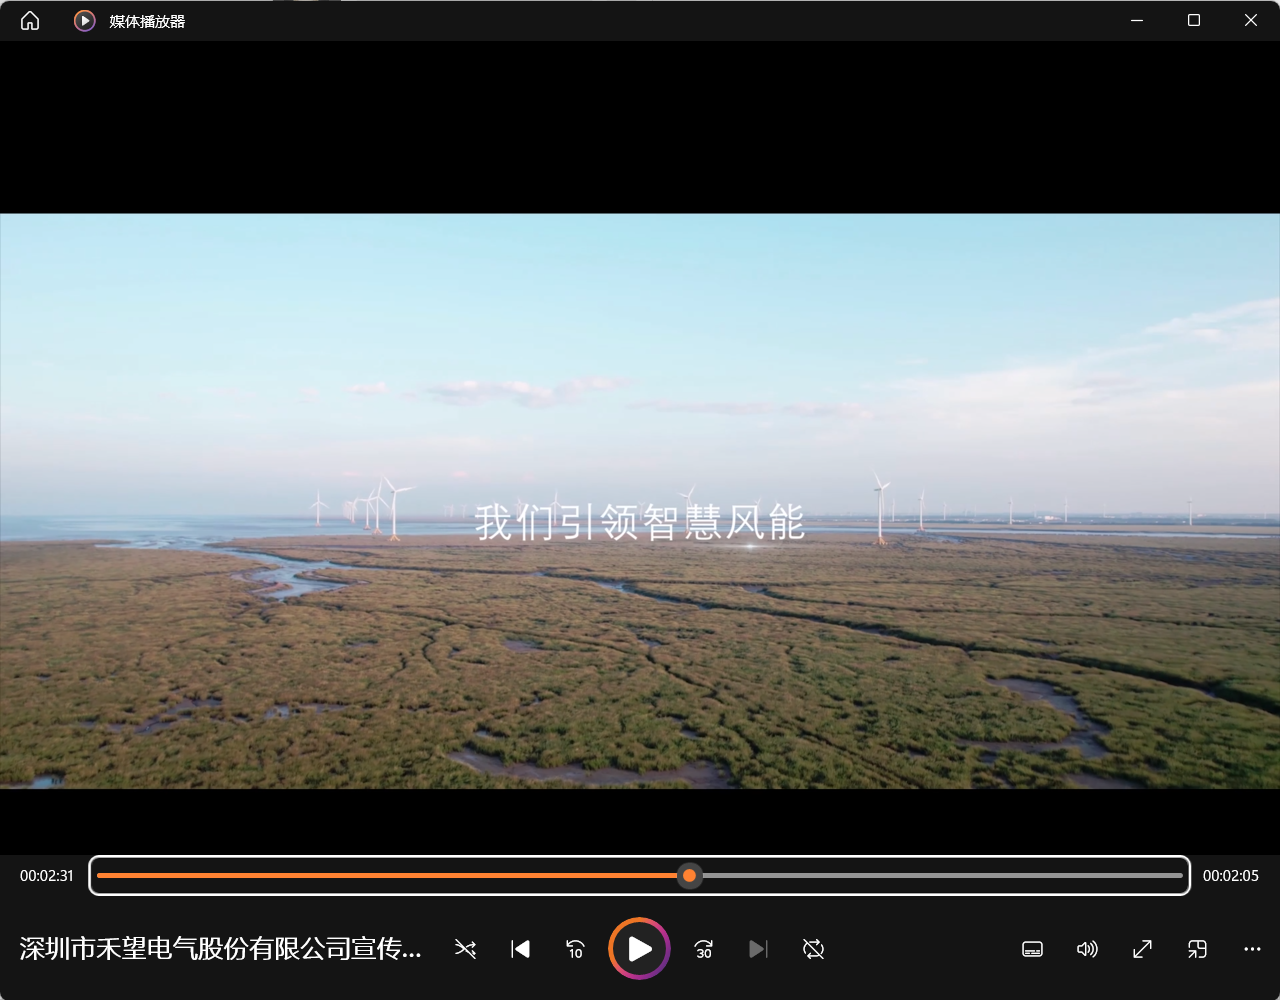The image size is (1280, 1000).
Task: Open the volume control
Action: click(1087, 949)
